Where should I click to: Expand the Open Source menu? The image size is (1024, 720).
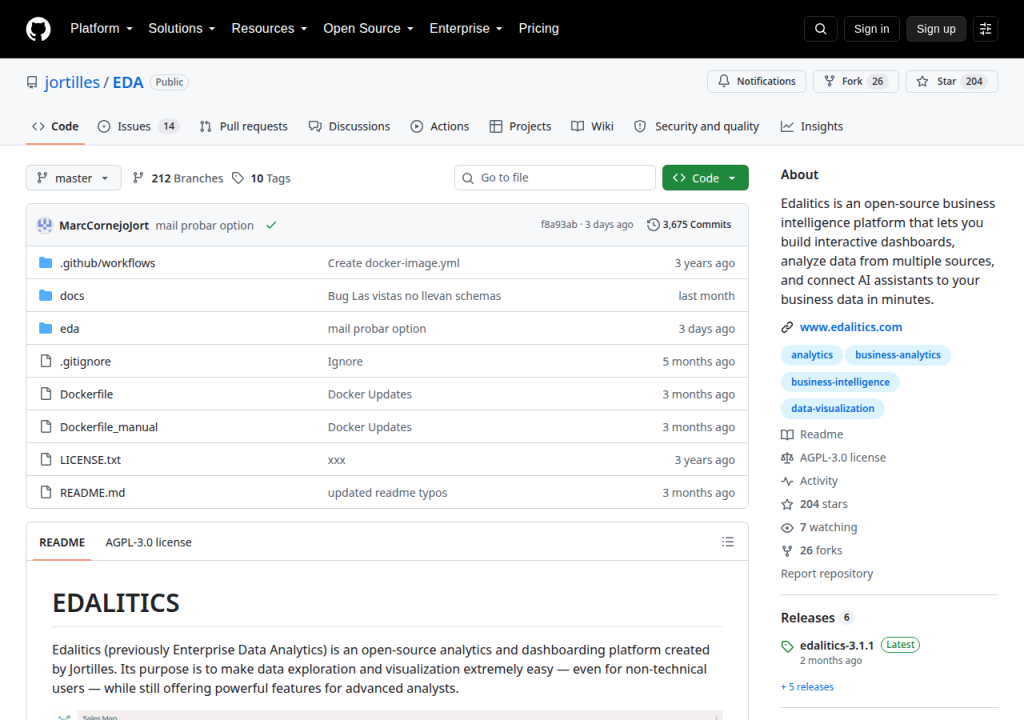click(x=368, y=29)
